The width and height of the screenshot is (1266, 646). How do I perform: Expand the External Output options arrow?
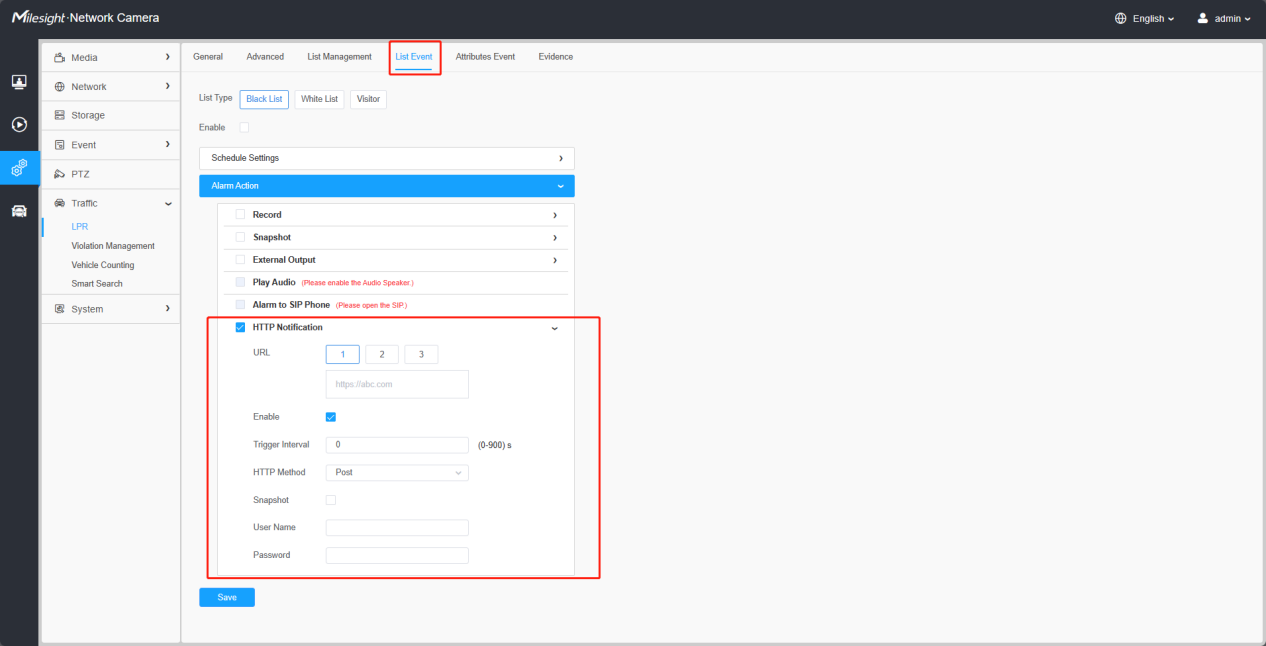pyautogui.click(x=555, y=260)
